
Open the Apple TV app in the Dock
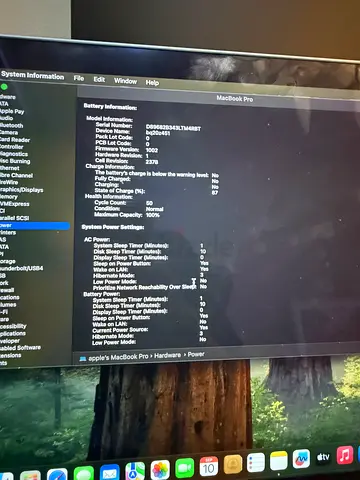323,457
